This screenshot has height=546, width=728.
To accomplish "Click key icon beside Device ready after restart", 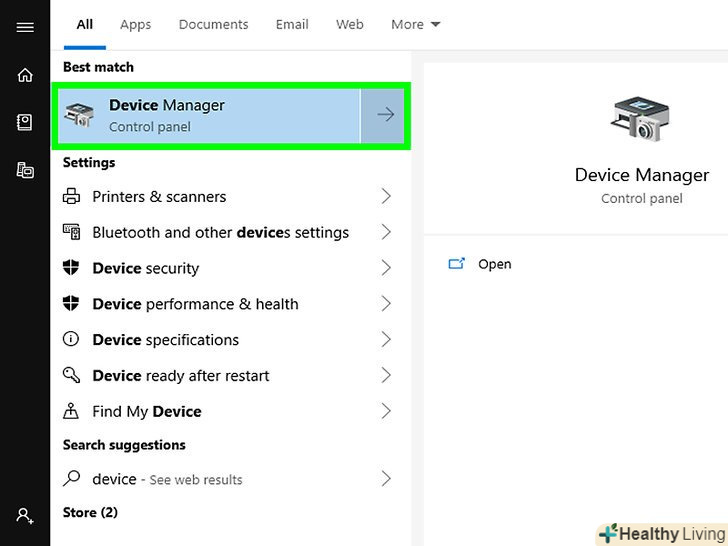I will click(x=71, y=375).
